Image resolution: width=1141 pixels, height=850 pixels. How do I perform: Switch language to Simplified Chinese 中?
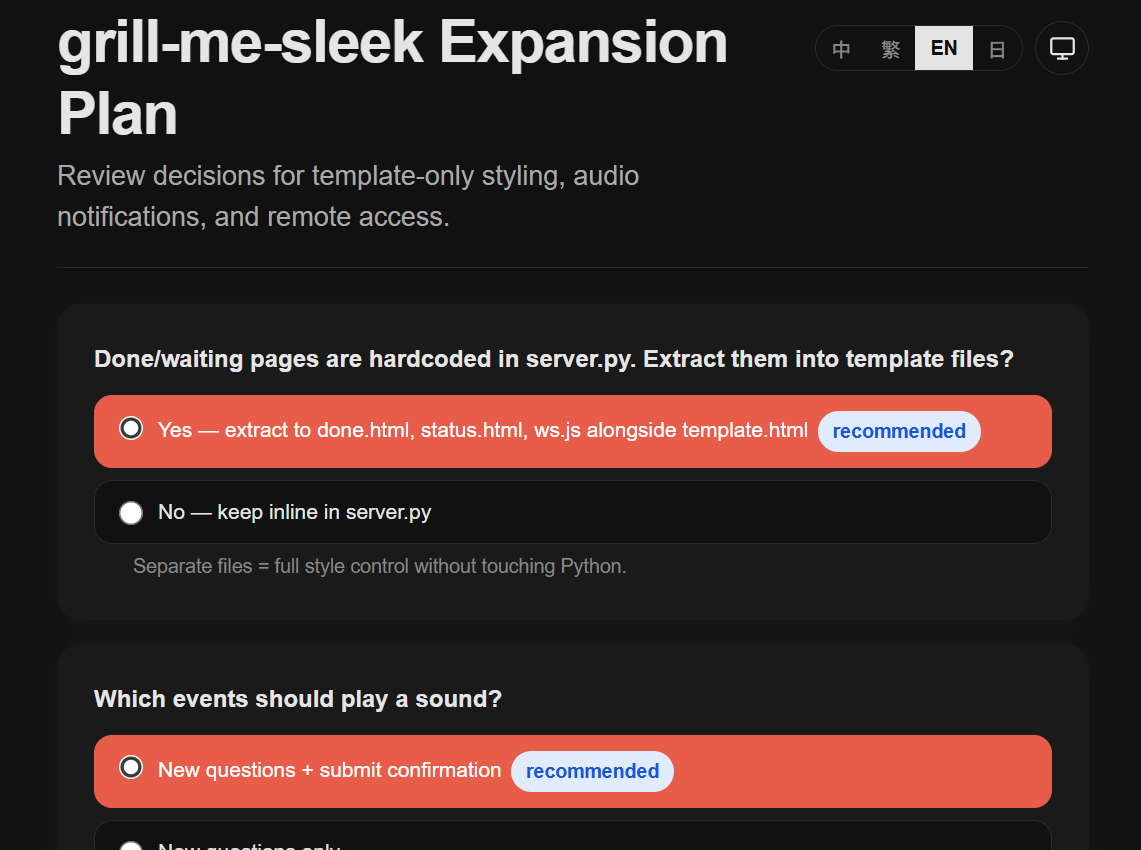pyautogui.click(x=841, y=49)
